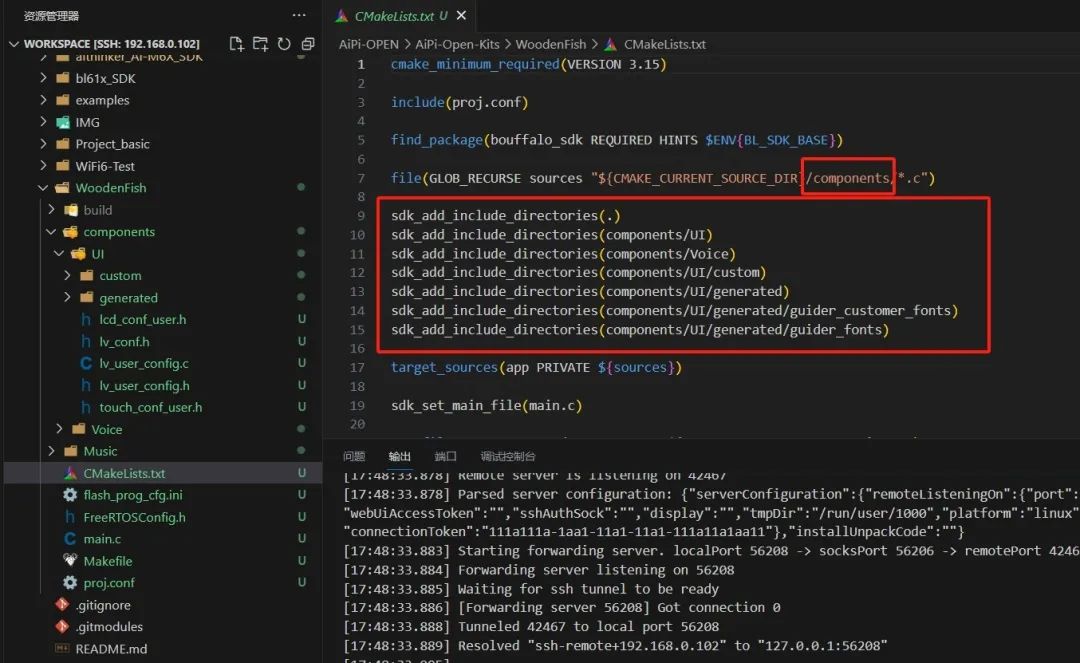Switch to the 调试控制台 (Debug Console) tab
The height and width of the screenshot is (663, 1080).
pos(508,456)
